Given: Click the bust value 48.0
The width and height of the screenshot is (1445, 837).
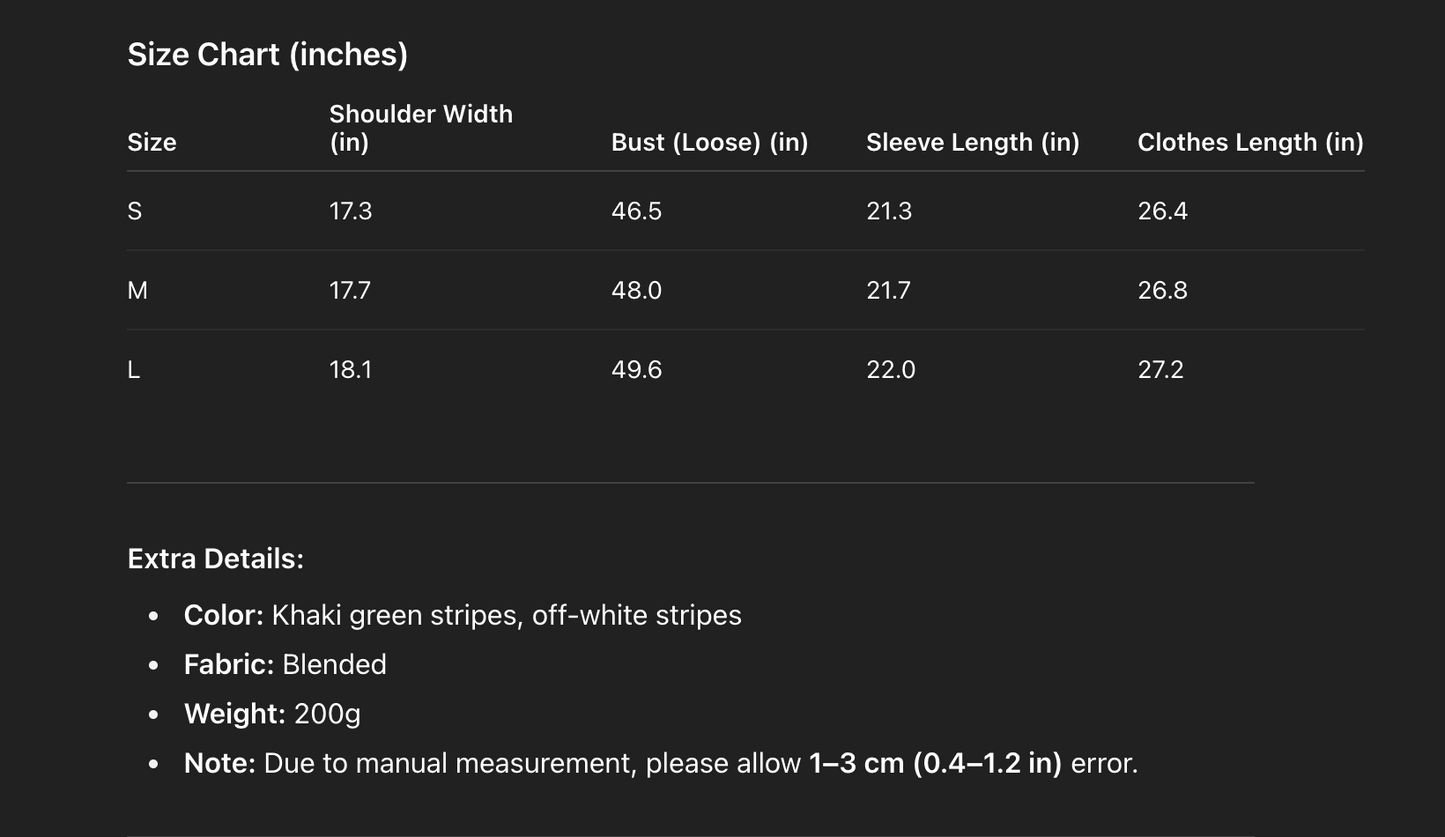Looking at the screenshot, I should [x=636, y=290].
